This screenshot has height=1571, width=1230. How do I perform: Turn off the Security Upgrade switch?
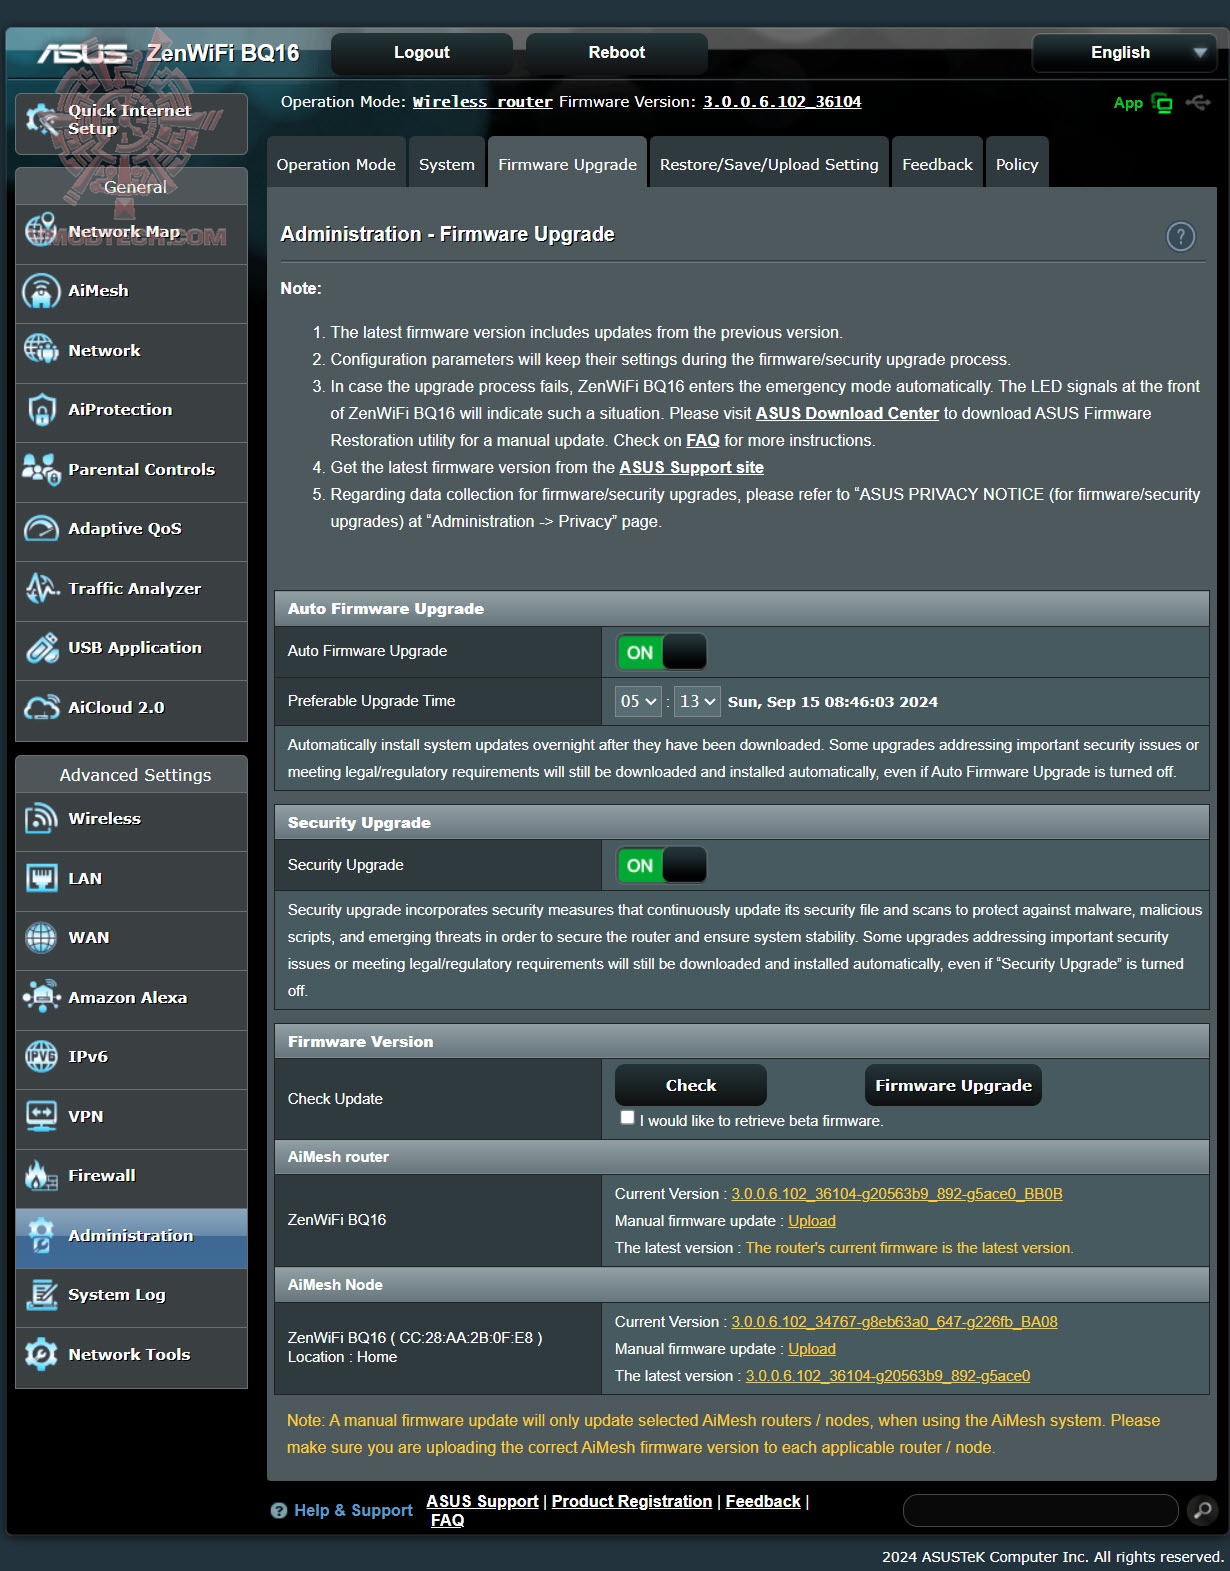[661, 865]
